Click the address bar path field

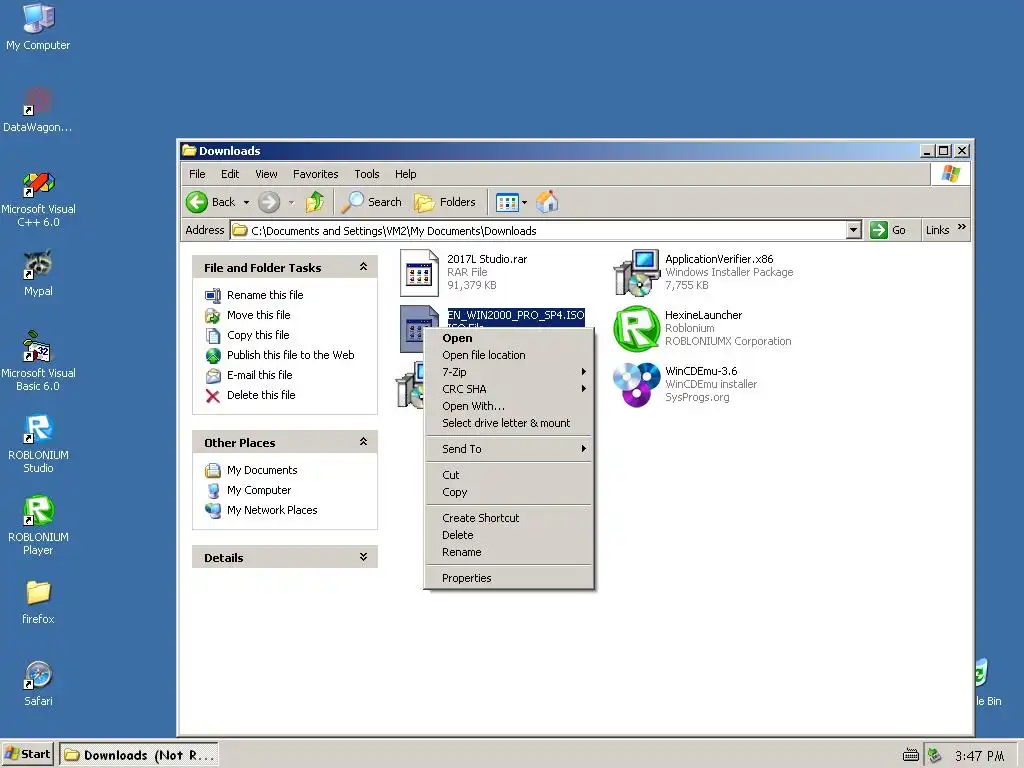coord(538,231)
